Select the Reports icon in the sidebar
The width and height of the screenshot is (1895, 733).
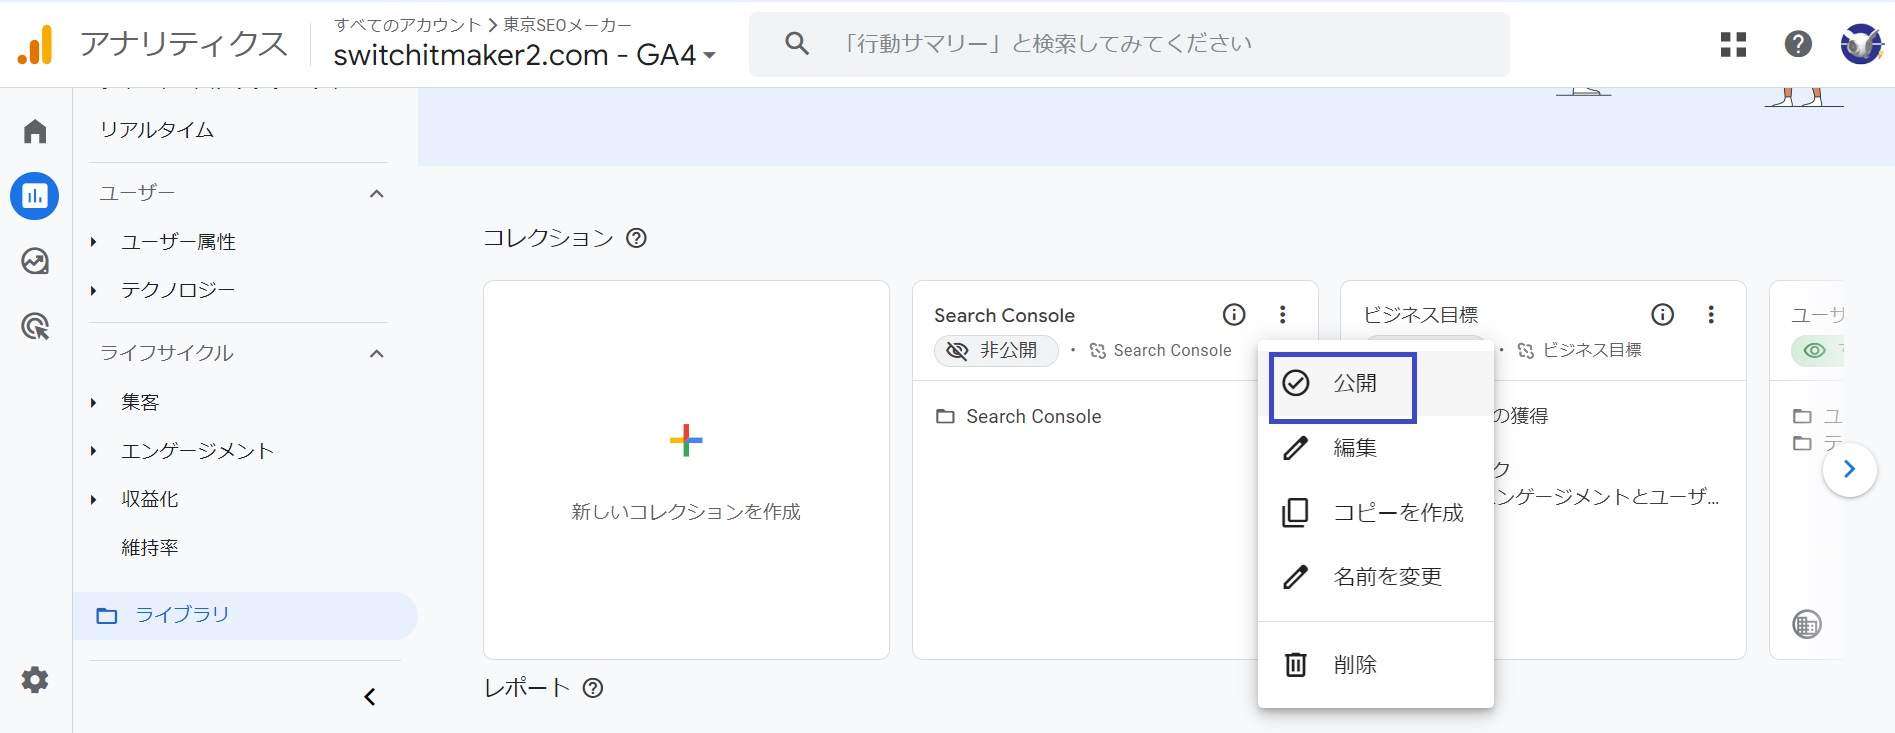pos(35,196)
